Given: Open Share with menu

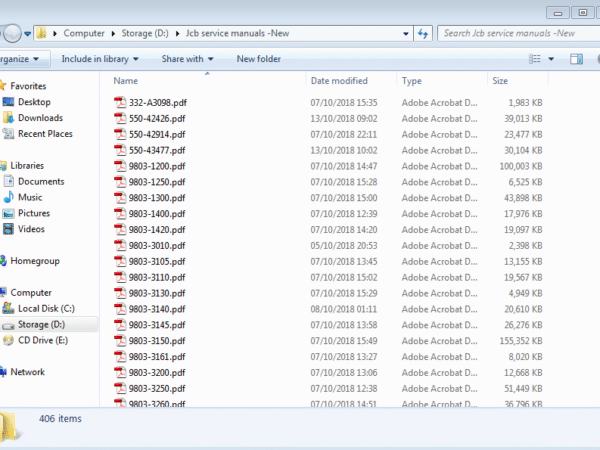Looking at the screenshot, I should 188,59.
